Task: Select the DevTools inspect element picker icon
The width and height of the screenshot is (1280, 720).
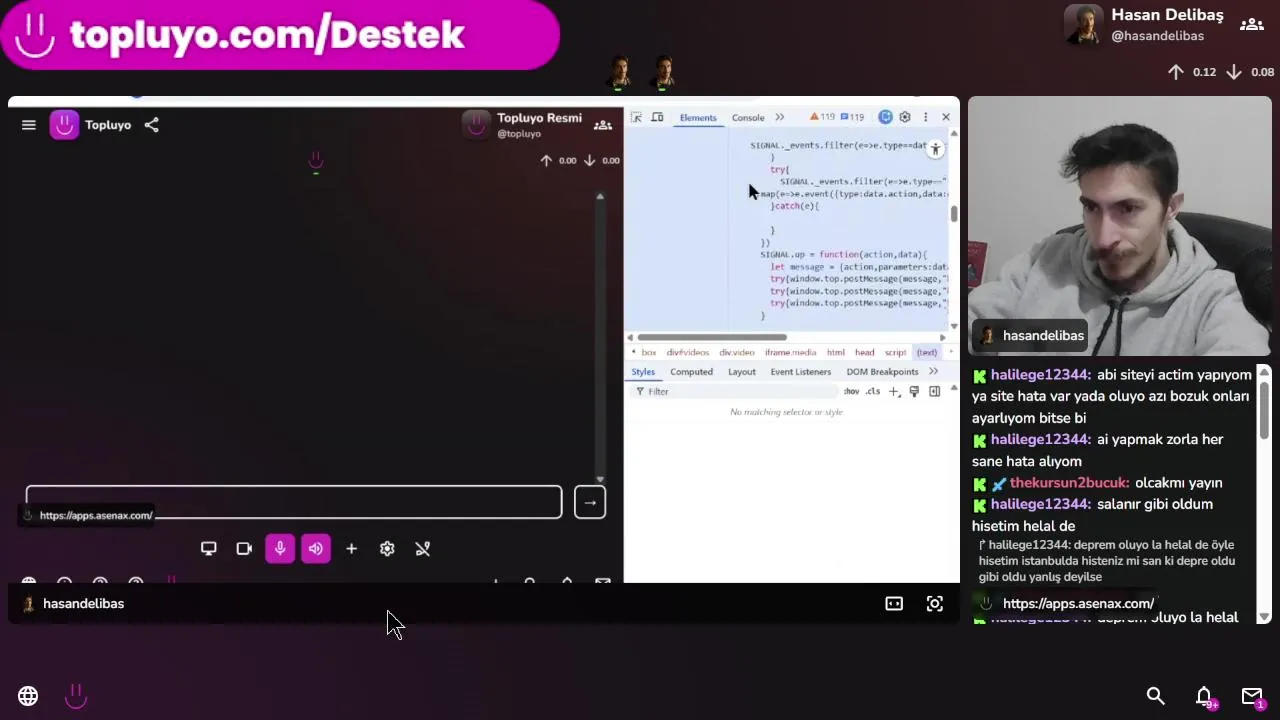Action: [636, 117]
